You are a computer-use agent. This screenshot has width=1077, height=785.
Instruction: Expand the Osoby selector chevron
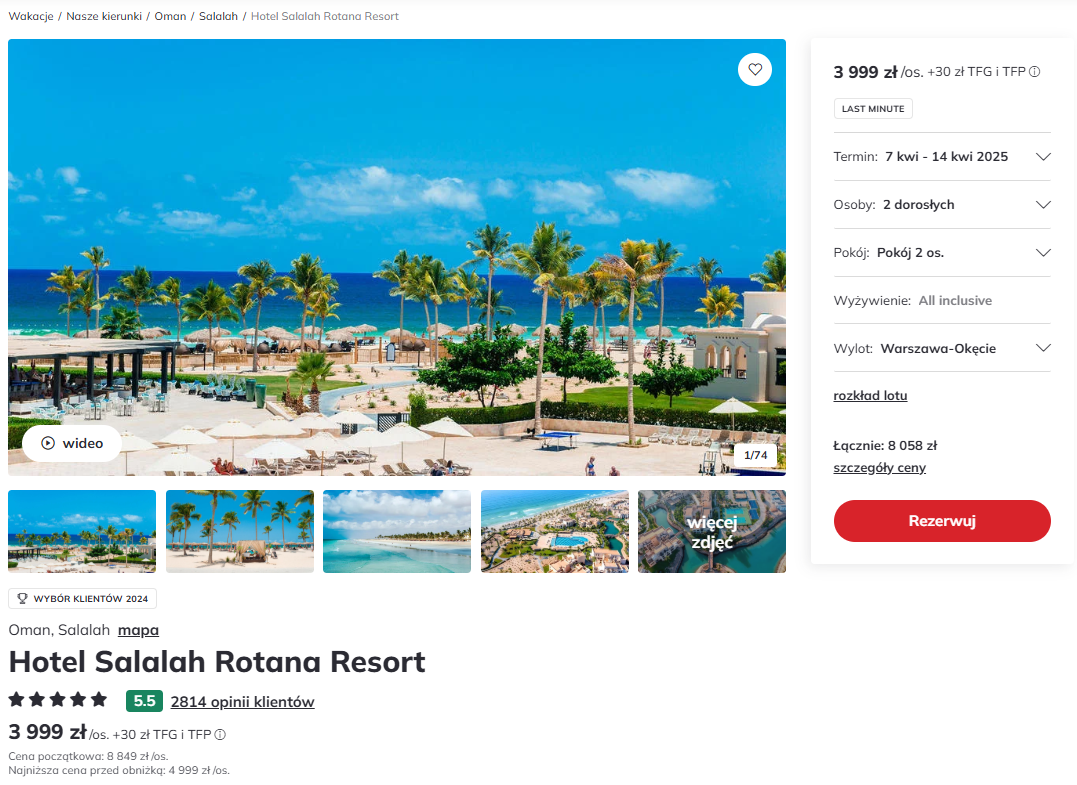click(1043, 205)
